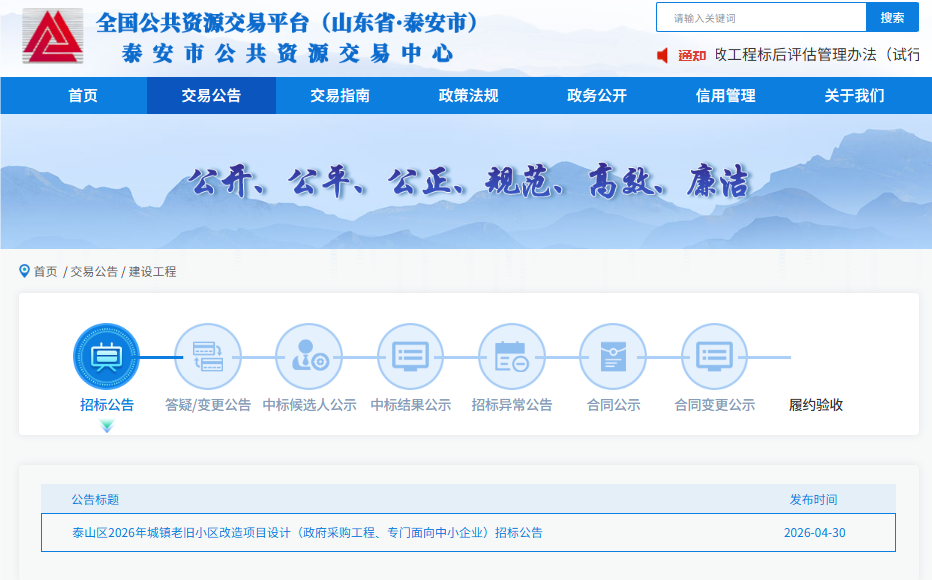Click the red speaker notice icon
This screenshot has width=932, height=580.
[x=662, y=55]
